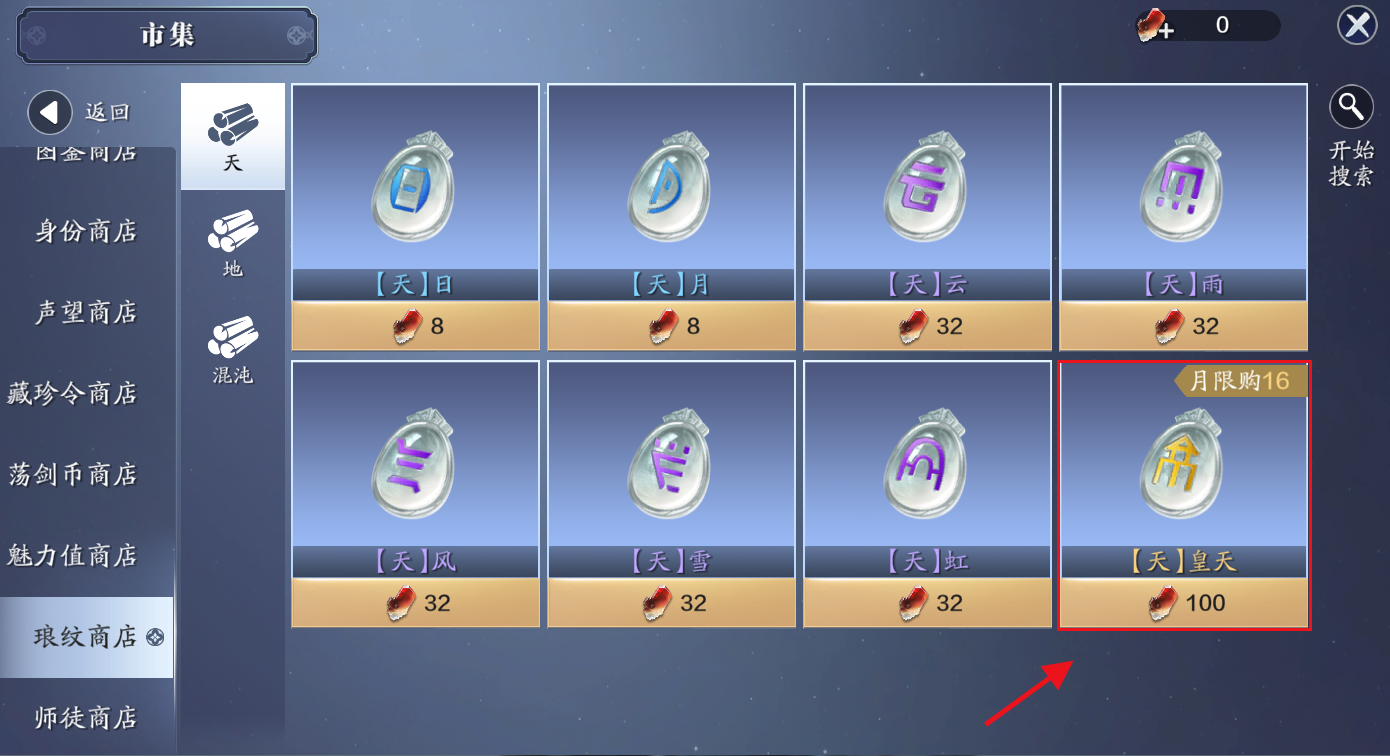Open the magnifier search icon 开始搜索

[x=1351, y=107]
